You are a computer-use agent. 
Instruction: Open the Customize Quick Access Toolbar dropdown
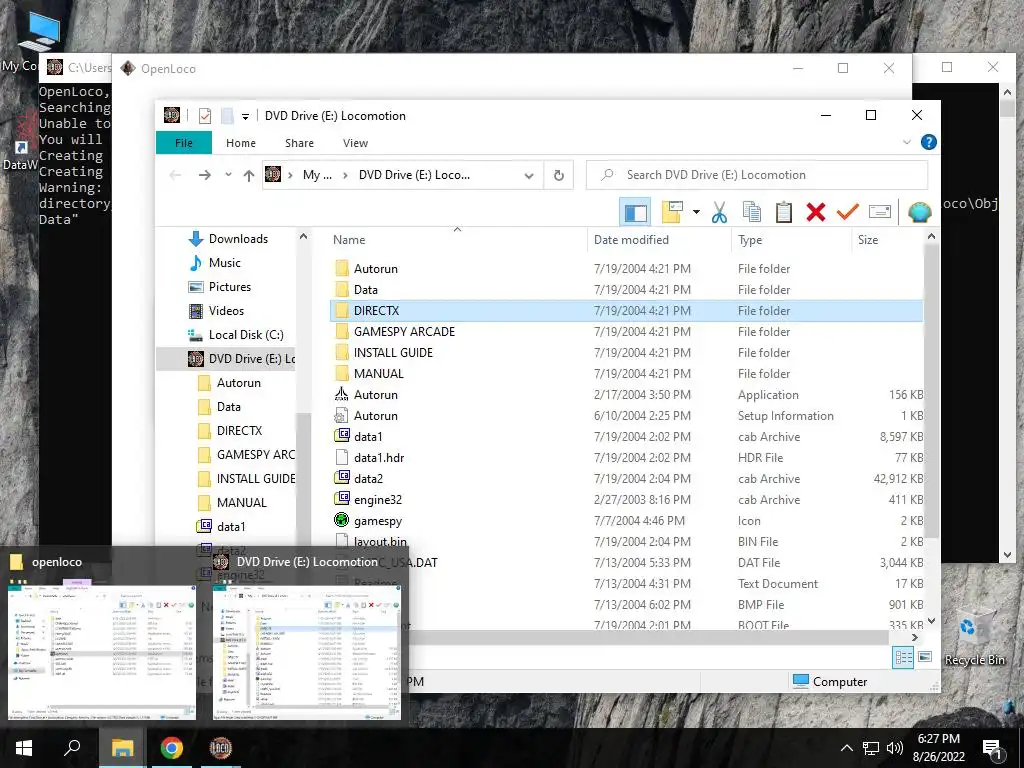pos(246,116)
